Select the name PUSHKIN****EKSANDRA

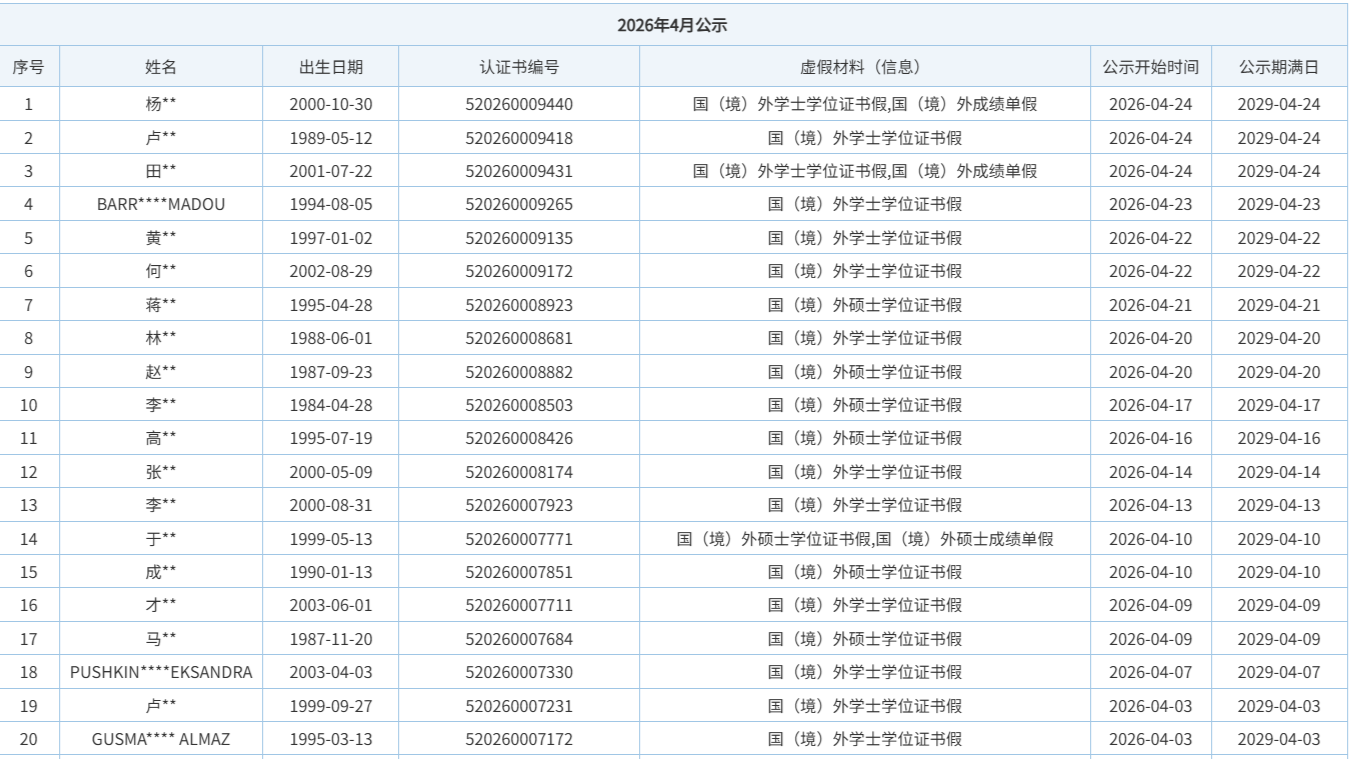pyautogui.click(x=161, y=673)
